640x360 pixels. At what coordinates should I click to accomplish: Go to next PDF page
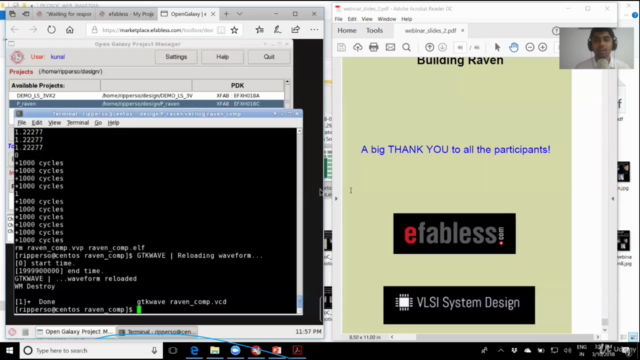pos(442,47)
